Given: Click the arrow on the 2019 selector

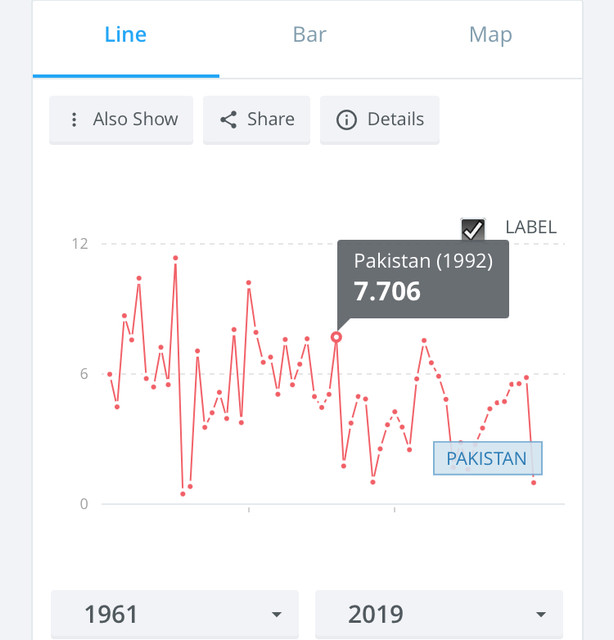Looking at the screenshot, I should click(x=541, y=615).
